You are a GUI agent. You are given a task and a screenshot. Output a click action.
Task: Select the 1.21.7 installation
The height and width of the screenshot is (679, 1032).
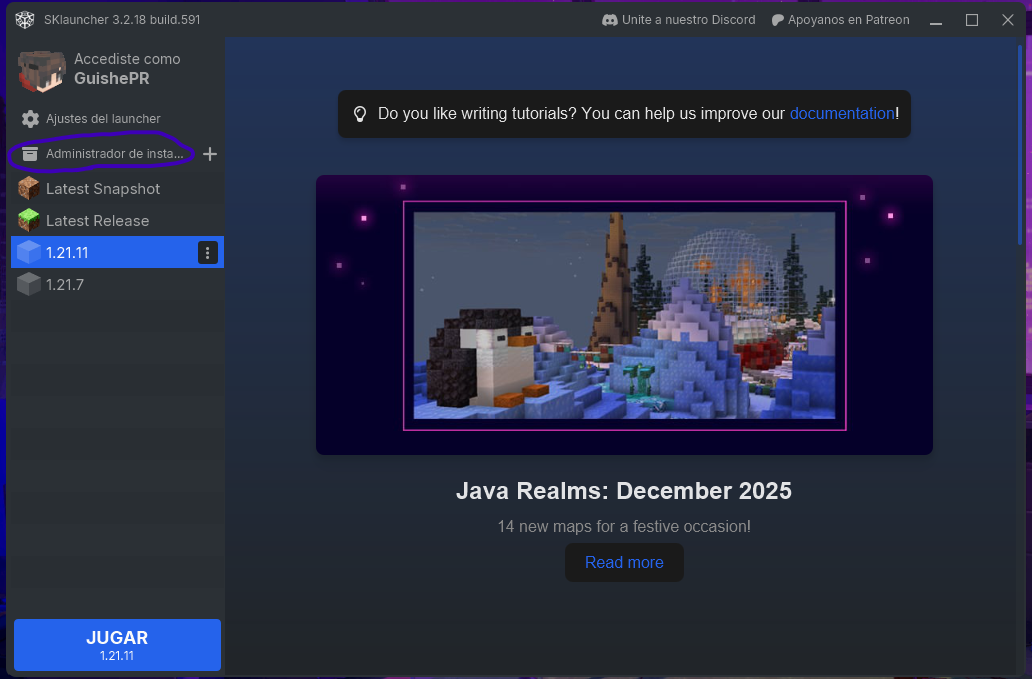point(67,285)
